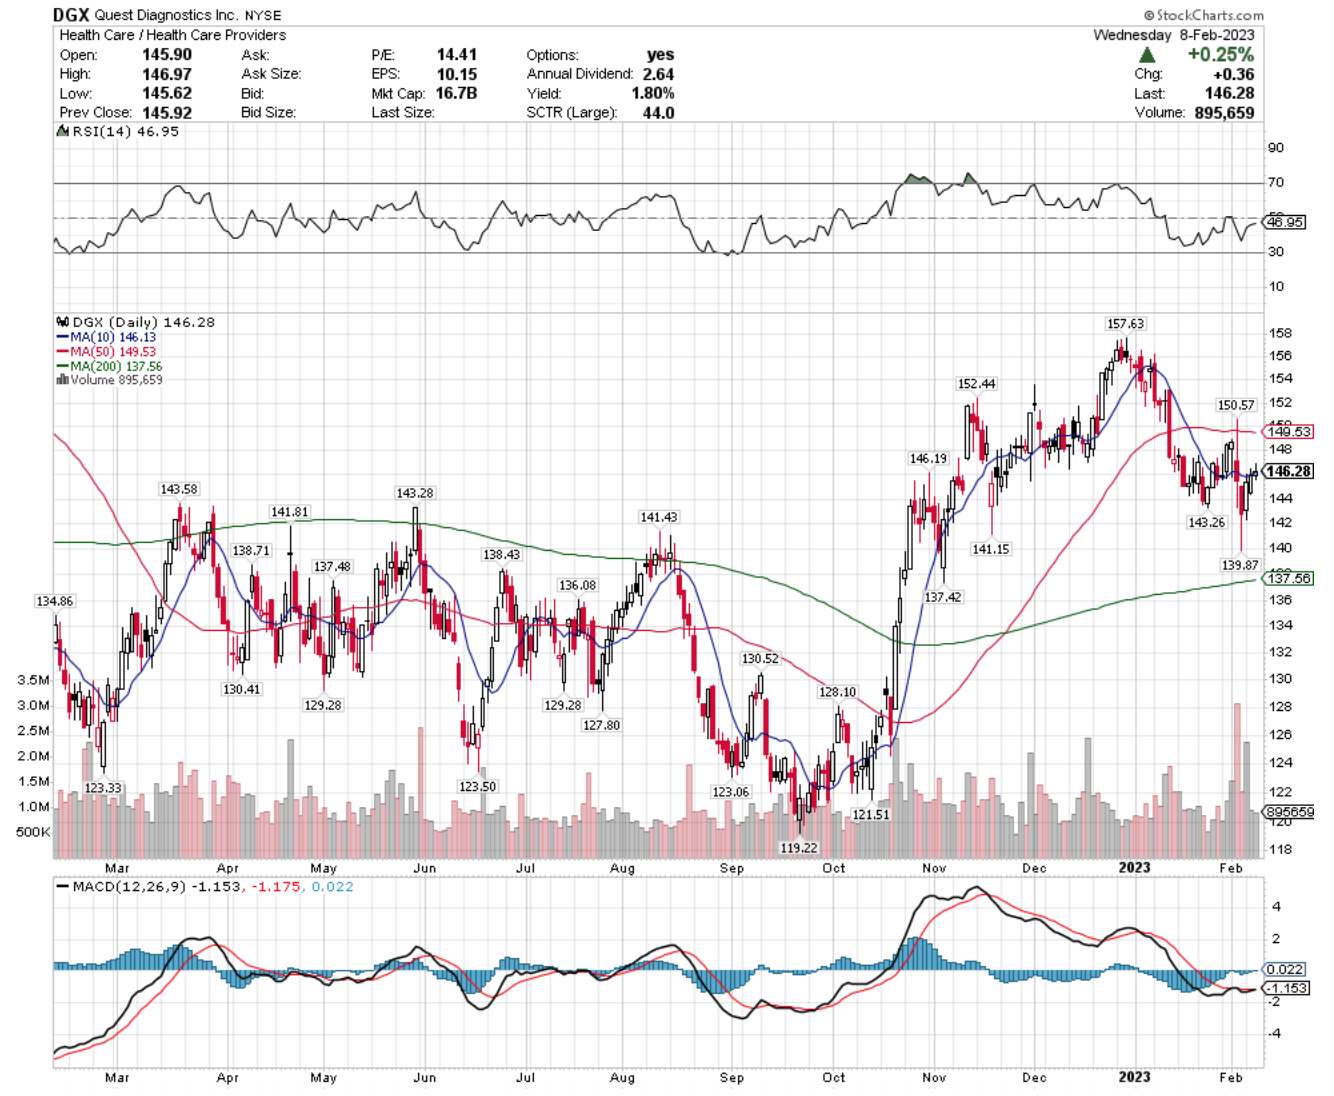The width and height of the screenshot is (1334, 1096).
Task: Click the 143.26 price annotation
Action: tap(1206, 522)
